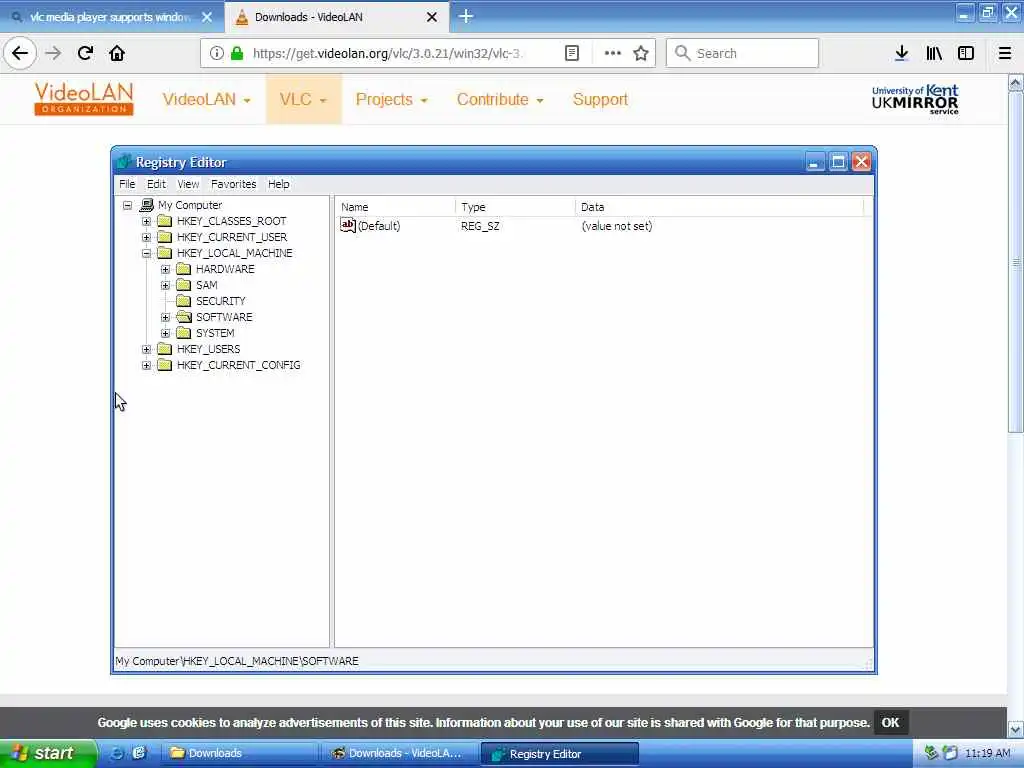Viewport: 1024px width, 768px height.
Task: Reload the current page
Action: [x=85, y=53]
